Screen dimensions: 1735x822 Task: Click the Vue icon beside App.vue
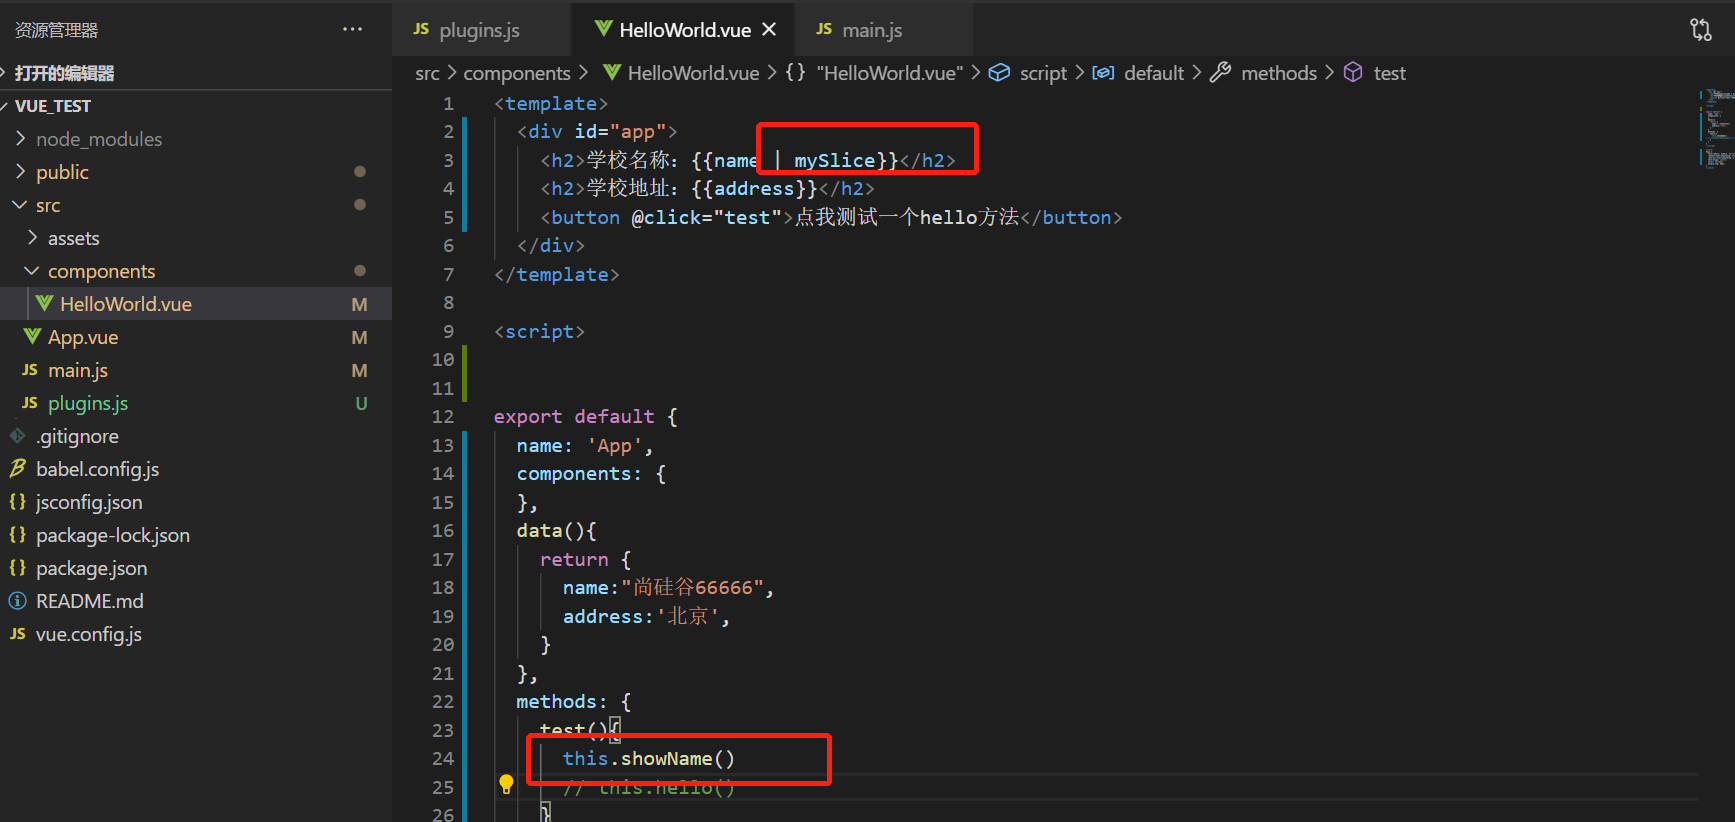click(x=32, y=337)
